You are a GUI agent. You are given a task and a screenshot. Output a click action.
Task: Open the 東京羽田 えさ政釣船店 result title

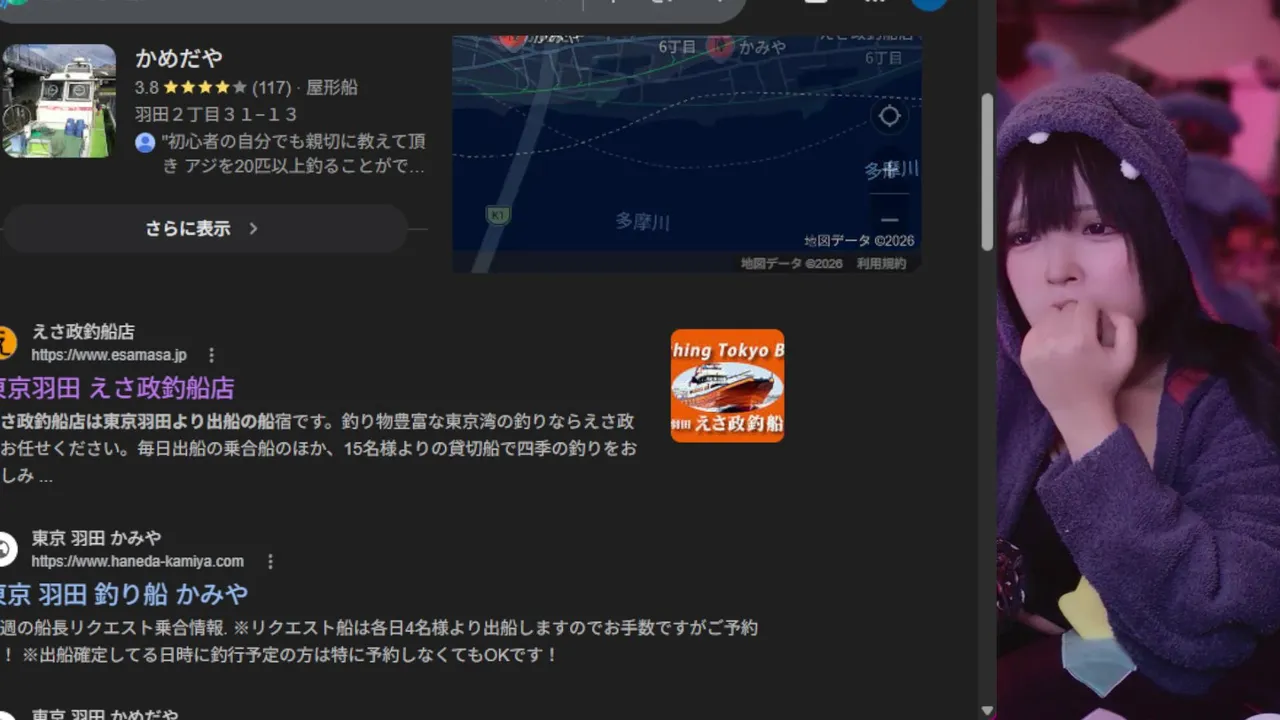tap(116, 388)
